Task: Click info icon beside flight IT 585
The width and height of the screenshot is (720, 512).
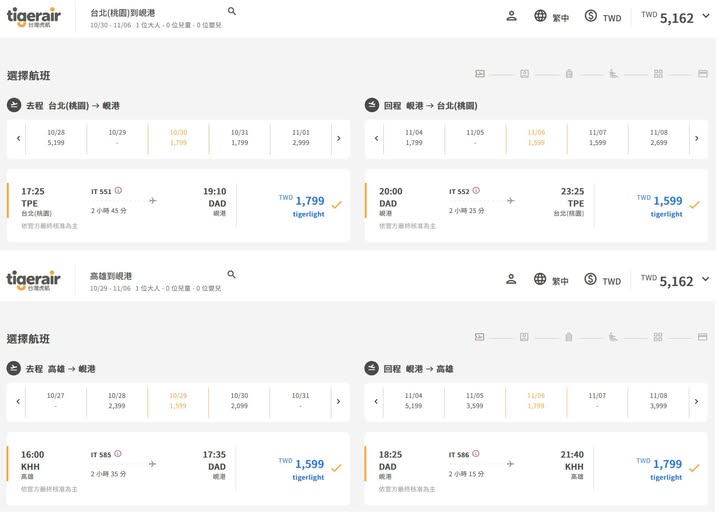Action: pyautogui.click(x=118, y=453)
